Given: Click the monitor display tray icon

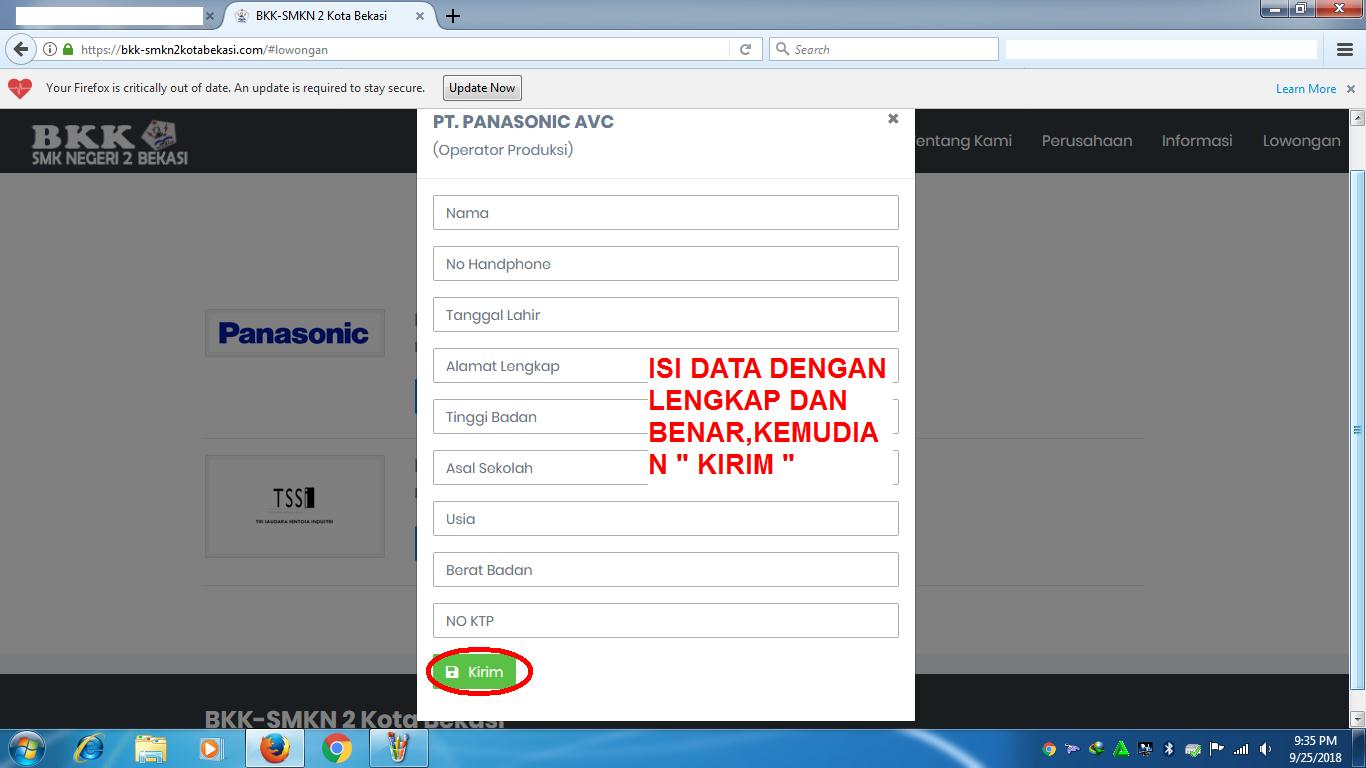Looking at the screenshot, I should click(1145, 749).
